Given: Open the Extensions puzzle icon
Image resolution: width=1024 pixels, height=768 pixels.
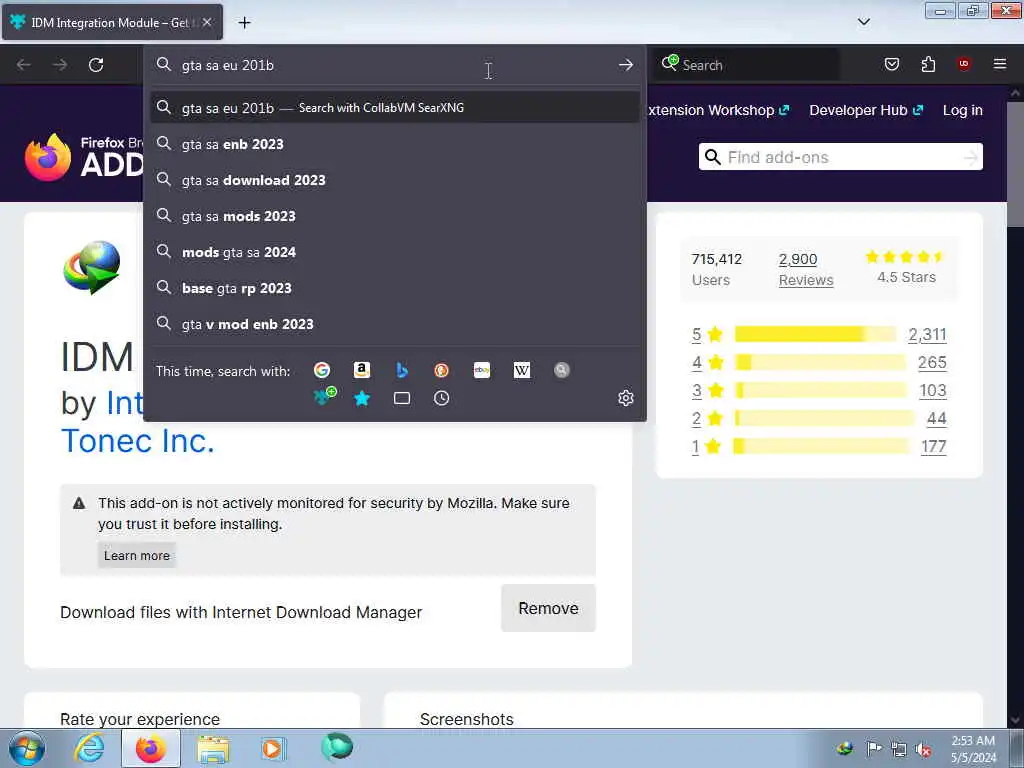Looking at the screenshot, I should tap(928, 64).
